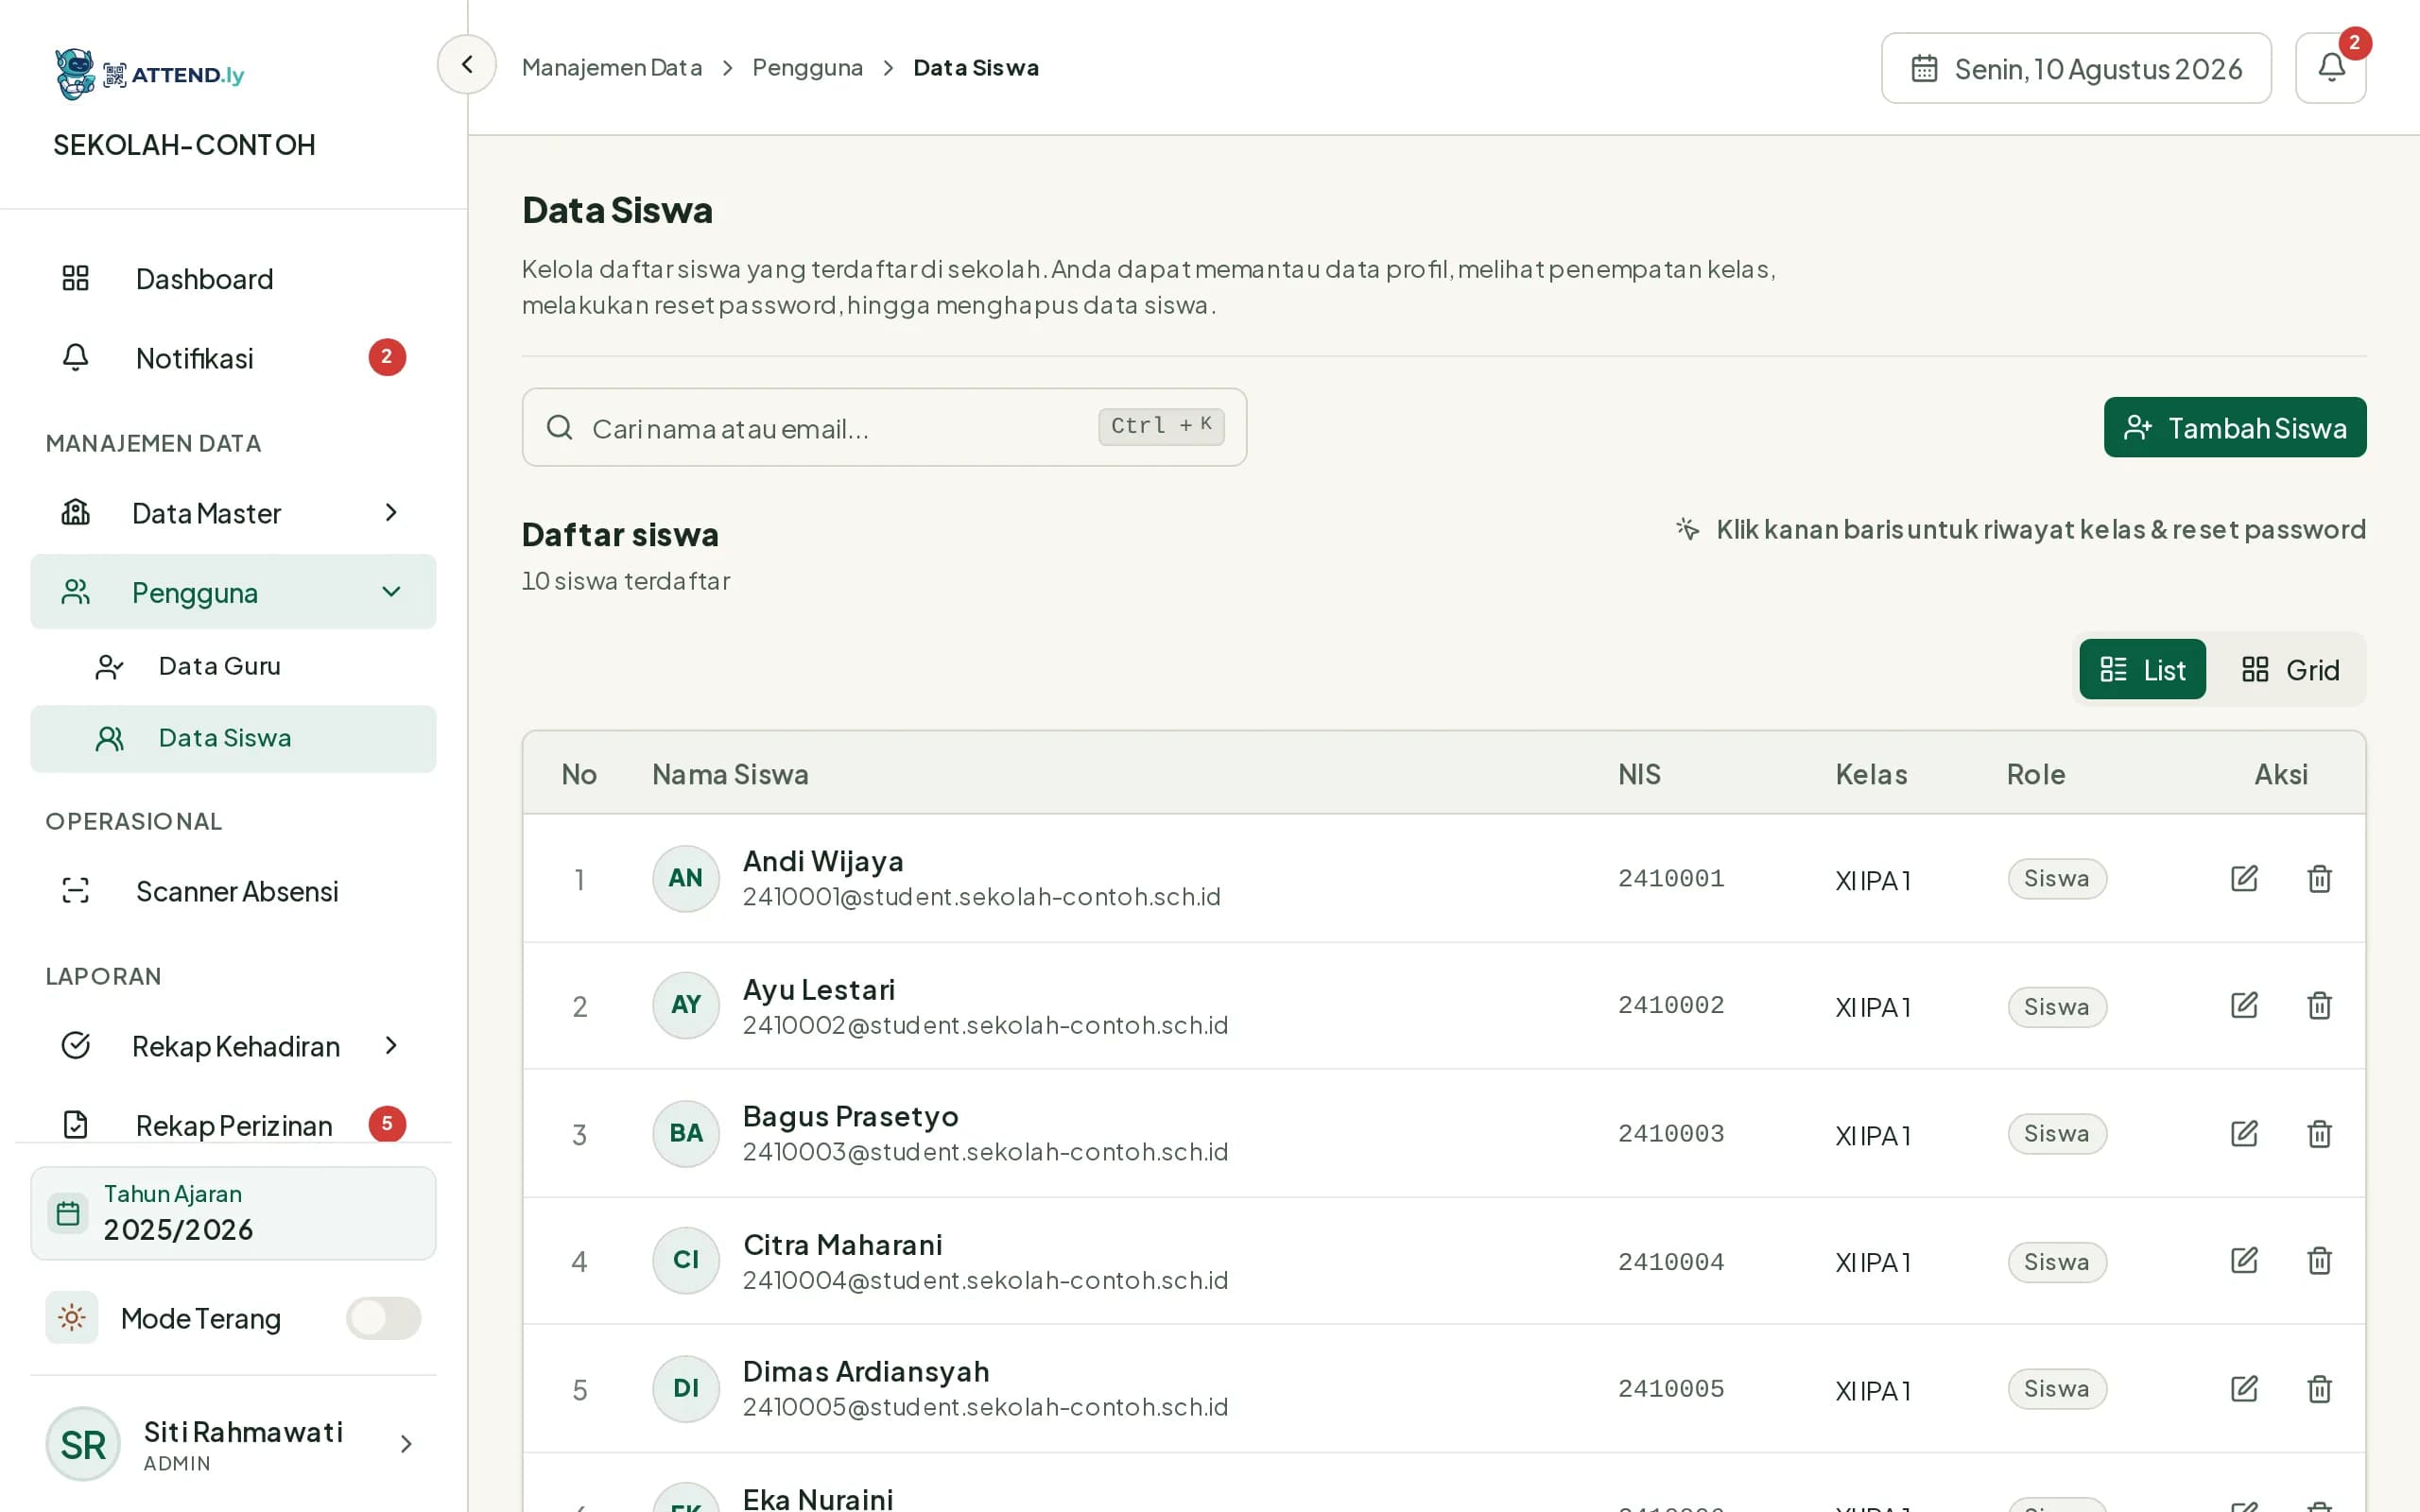Select Data Siswa submenu item
This screenshot has width=2420, height=1512.
pyautogui.click(x=233, y=738)
